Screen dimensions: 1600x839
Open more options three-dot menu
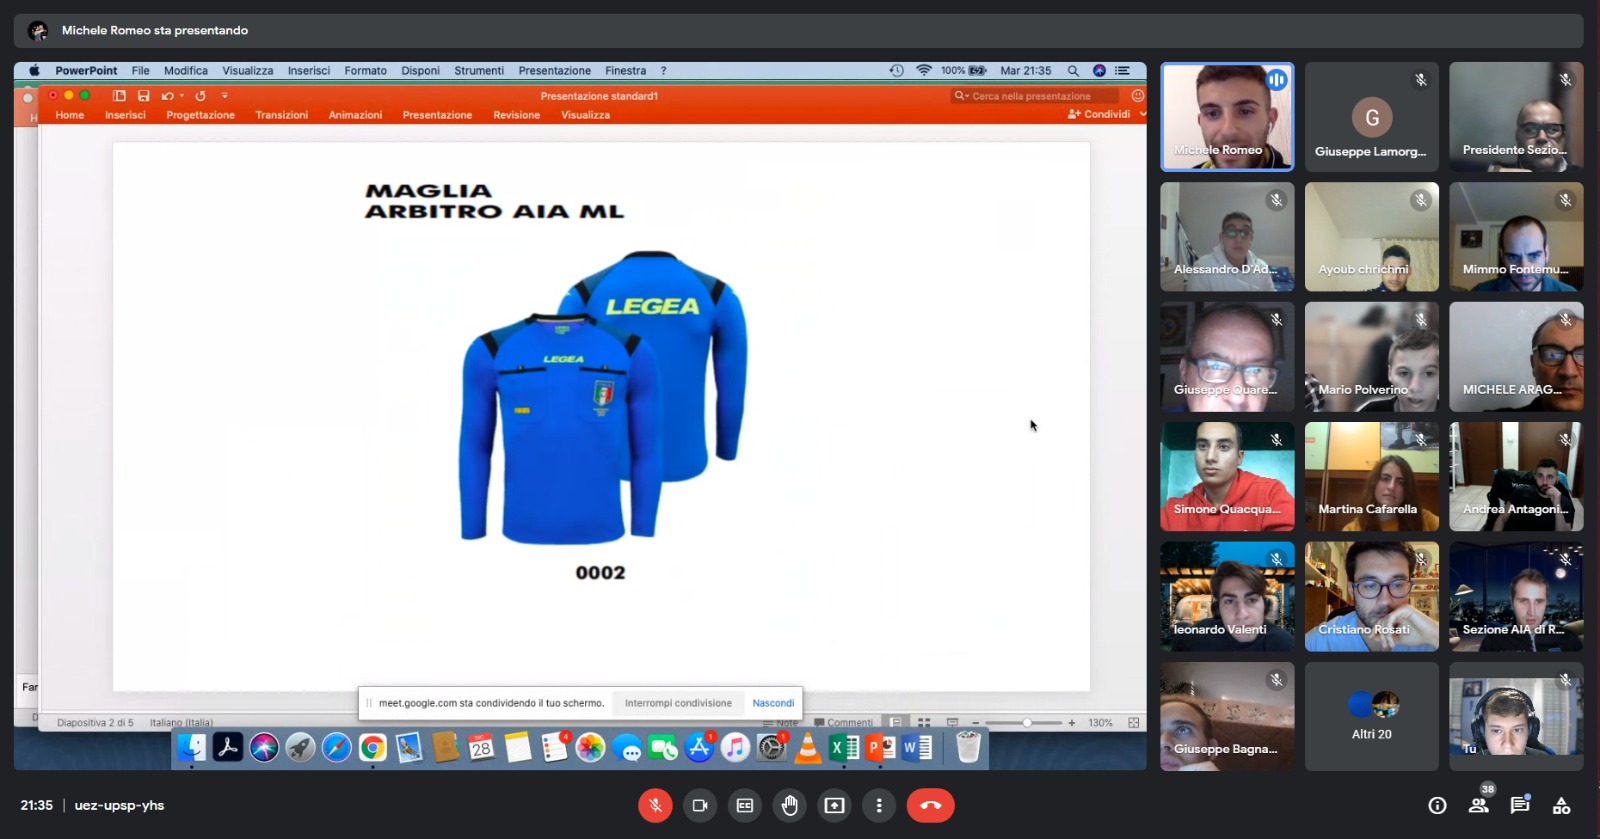pyautogui.click(x=879, y=805)
